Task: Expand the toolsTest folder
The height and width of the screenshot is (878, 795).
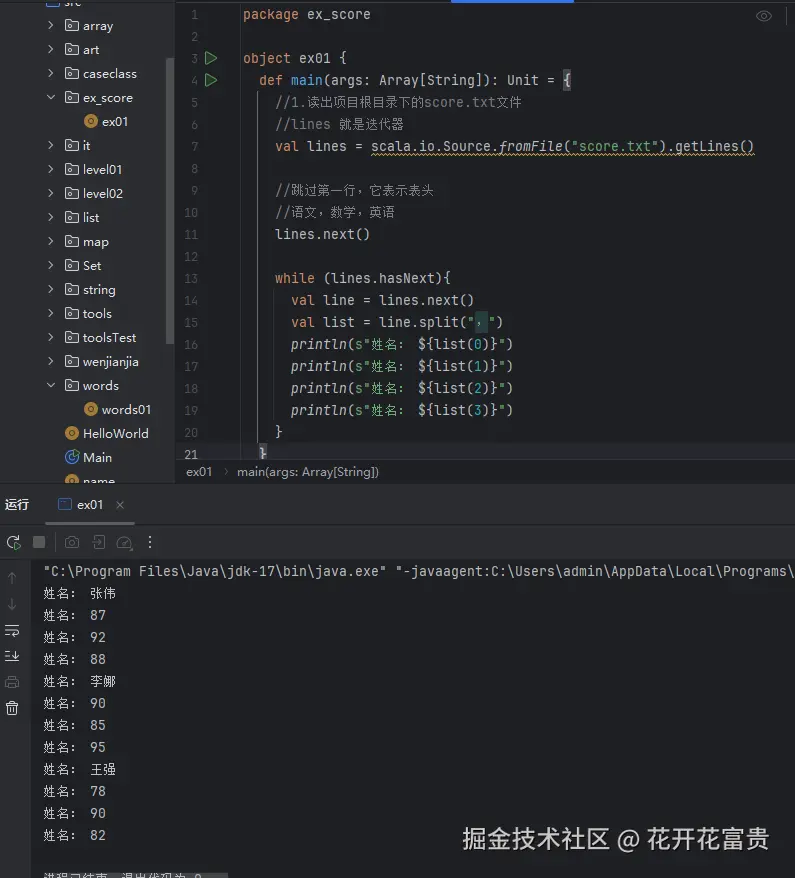Action: click(51, 337)
